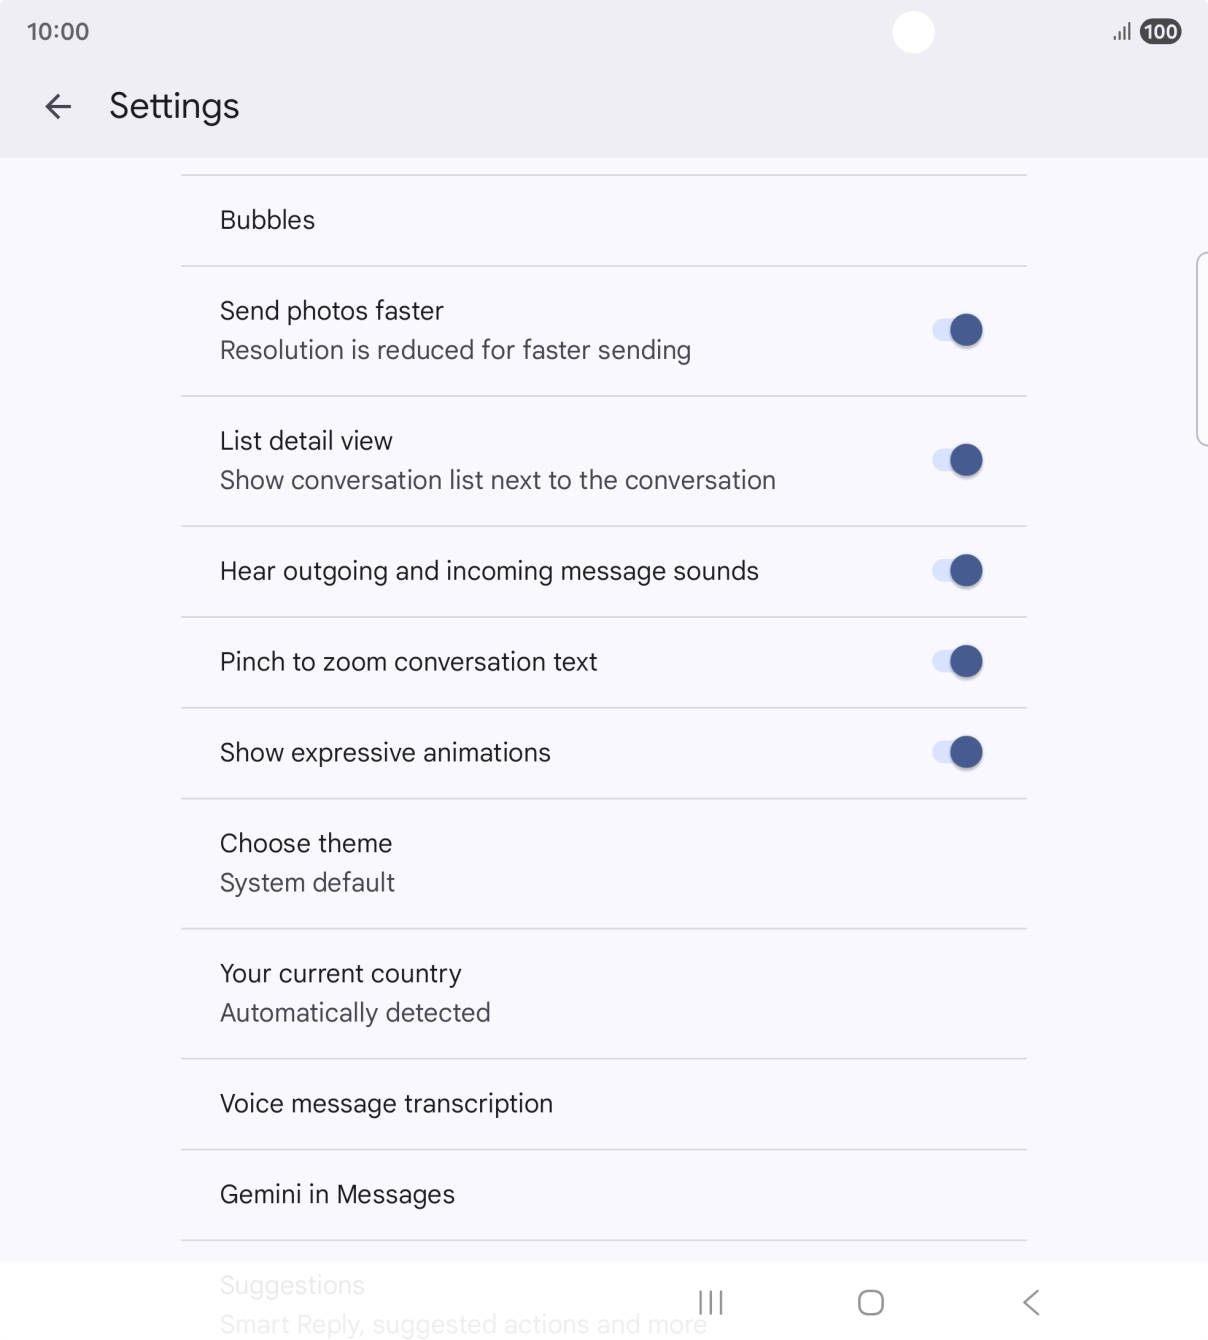Tap the signal strength icon

coord(1122,32)
